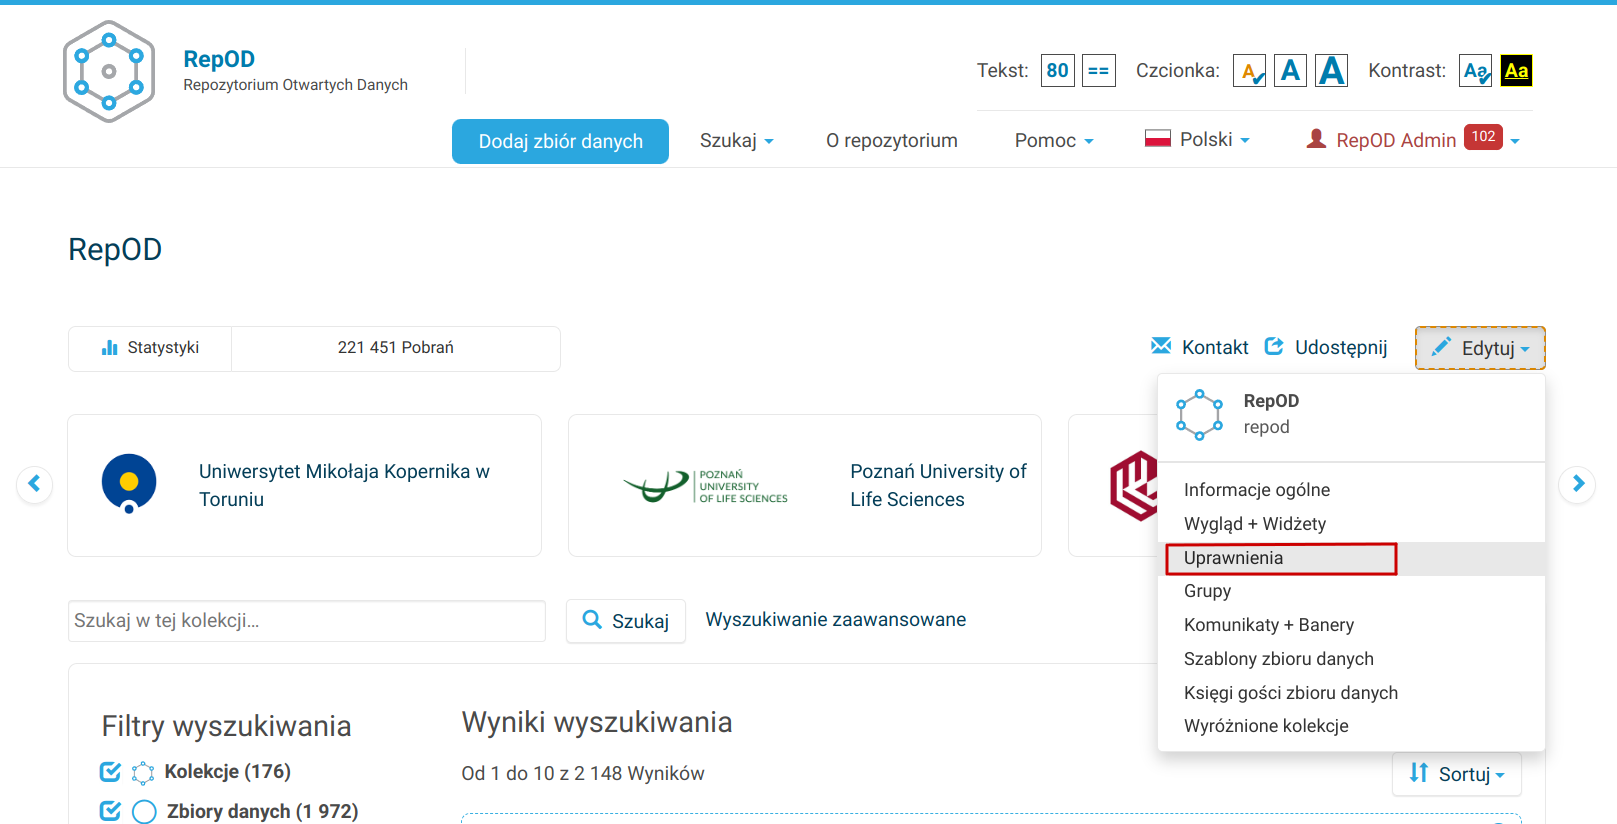Go to the next featured collection
1617x824 pixels.
[1577, 484]
